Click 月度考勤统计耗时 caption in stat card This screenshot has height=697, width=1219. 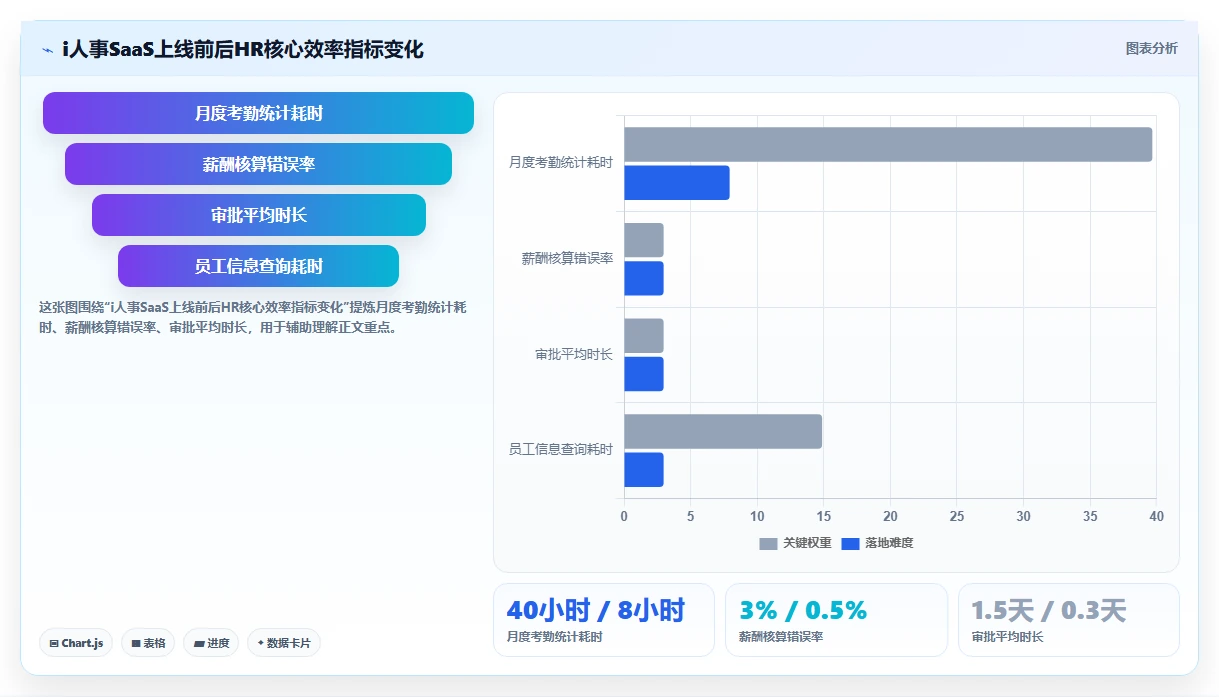pyautogui.click(x=554, y=636)
